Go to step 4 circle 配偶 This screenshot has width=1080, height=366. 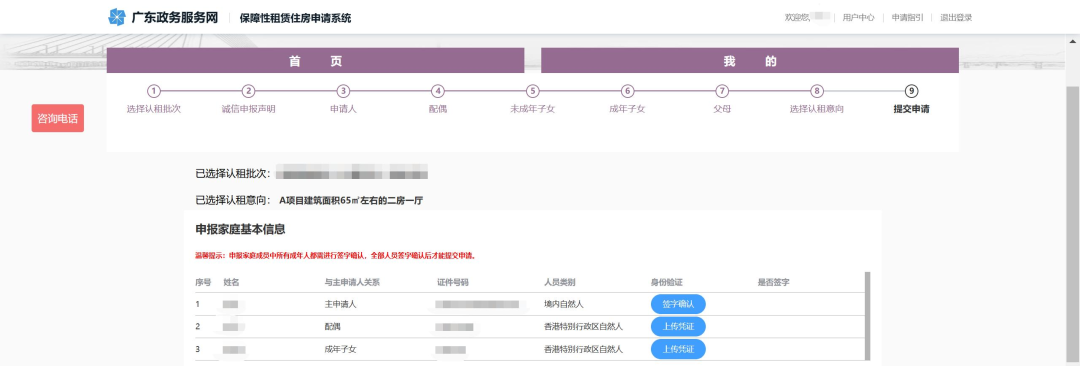(x=437, y=91)
